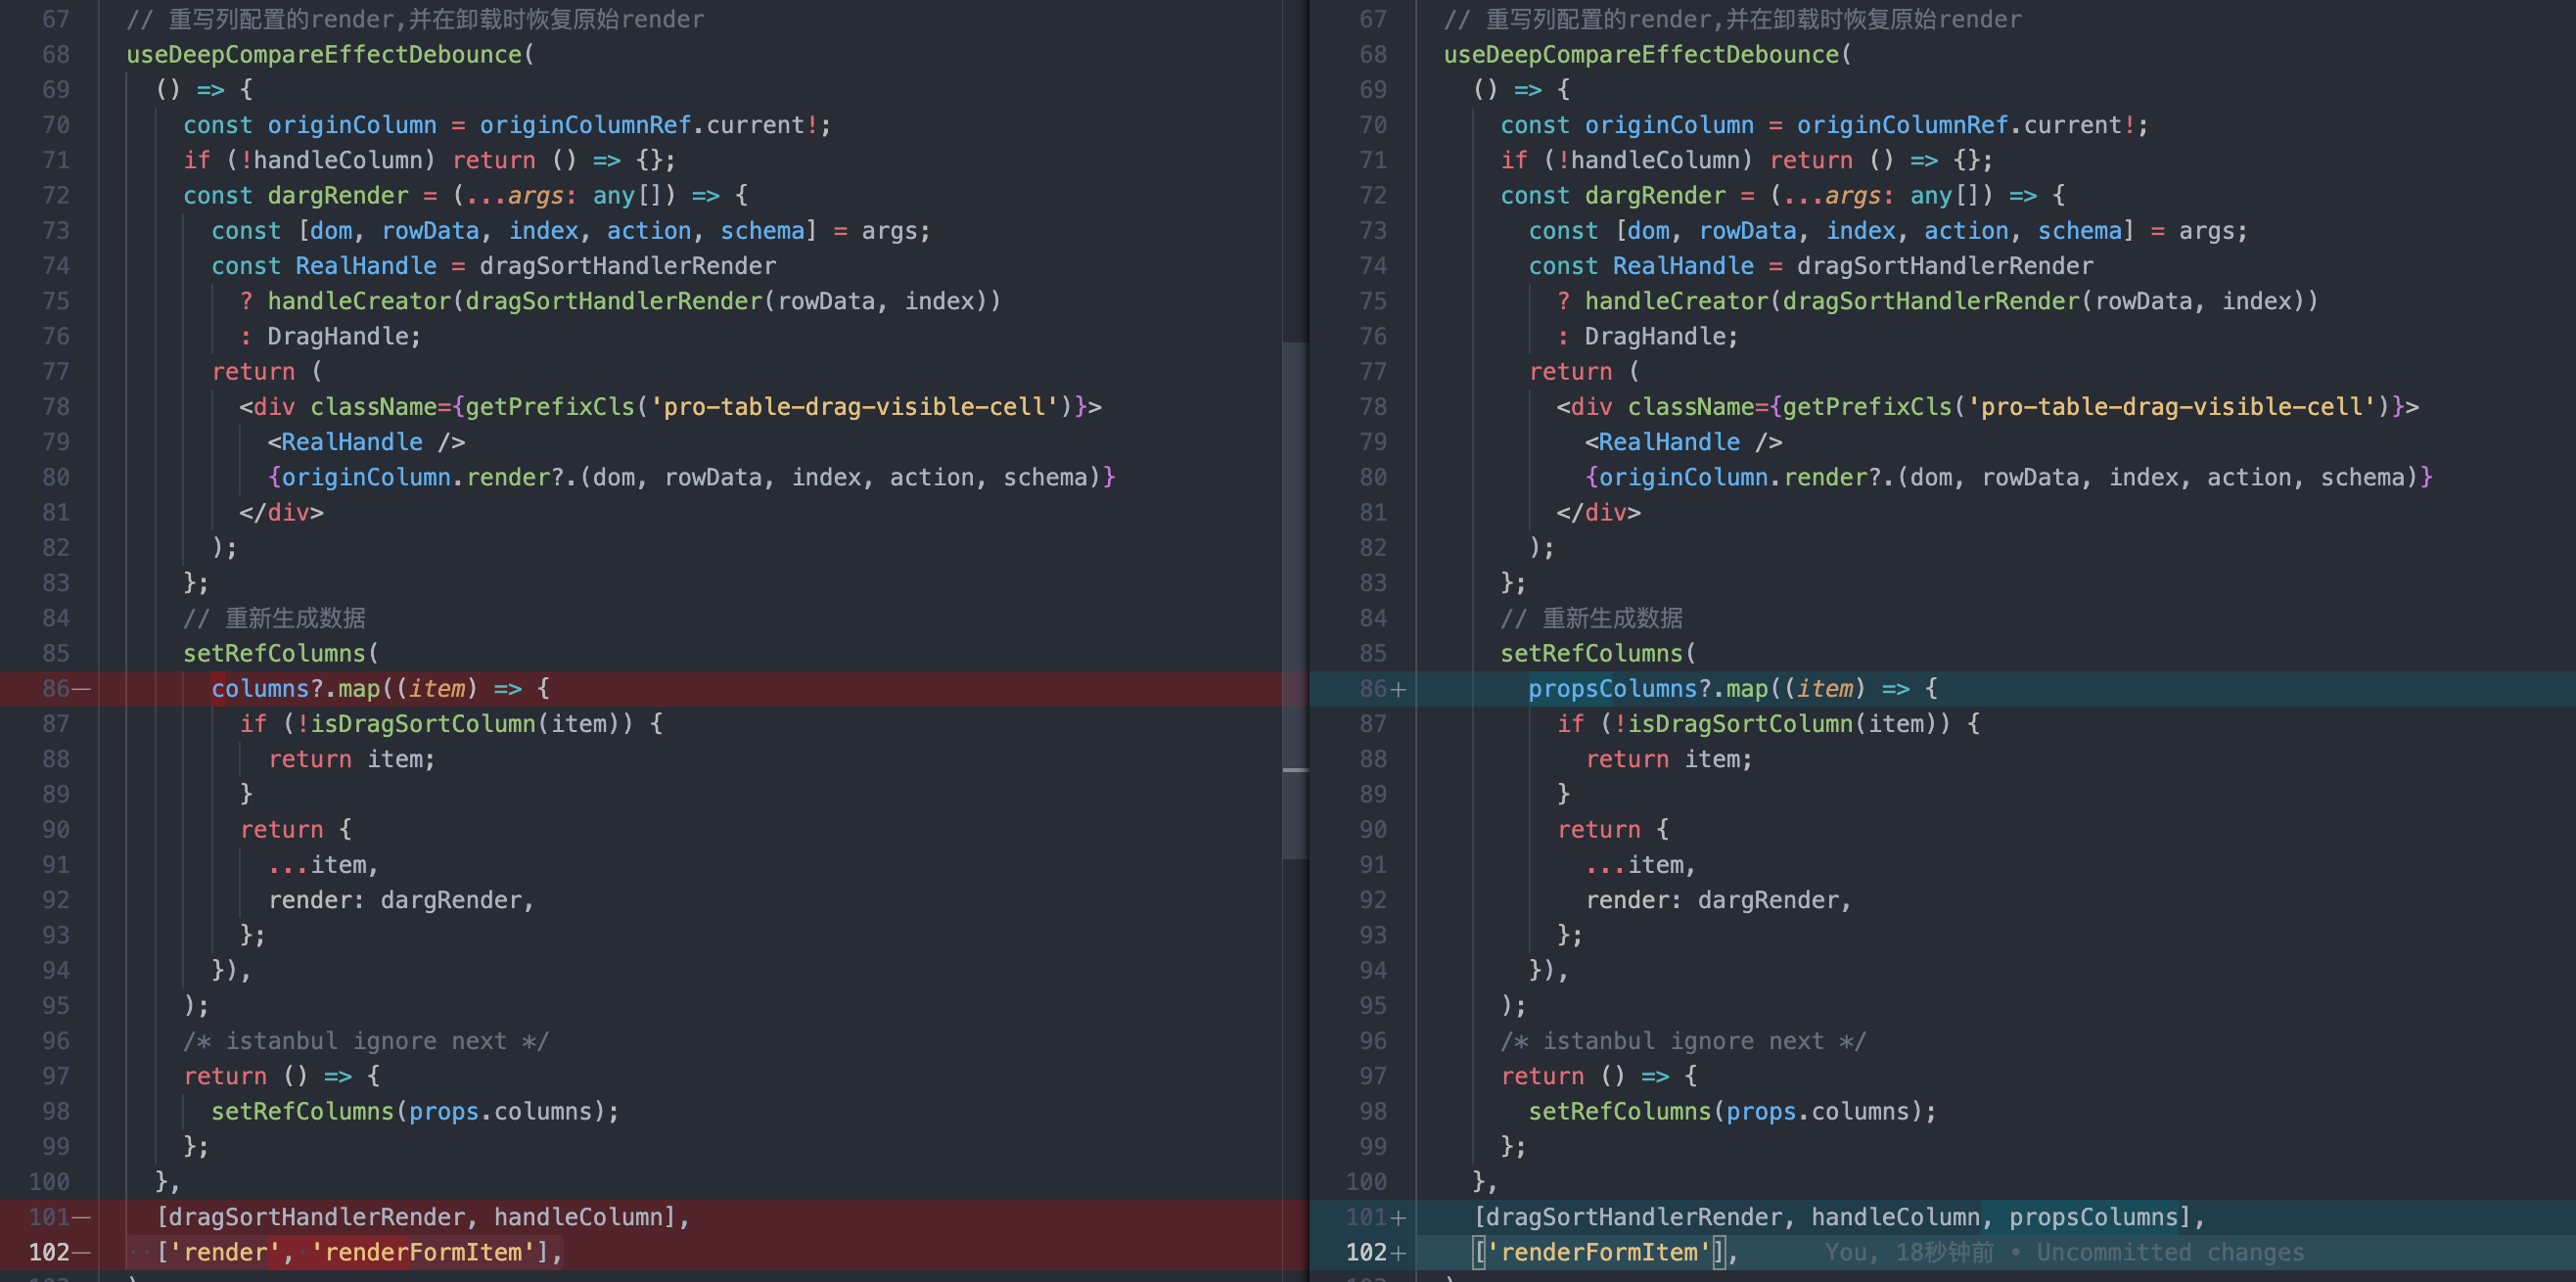Click the minus marker on deleted line 86
The image size is (2576, 1282).
pyautogui.click(x=84, y=688)
